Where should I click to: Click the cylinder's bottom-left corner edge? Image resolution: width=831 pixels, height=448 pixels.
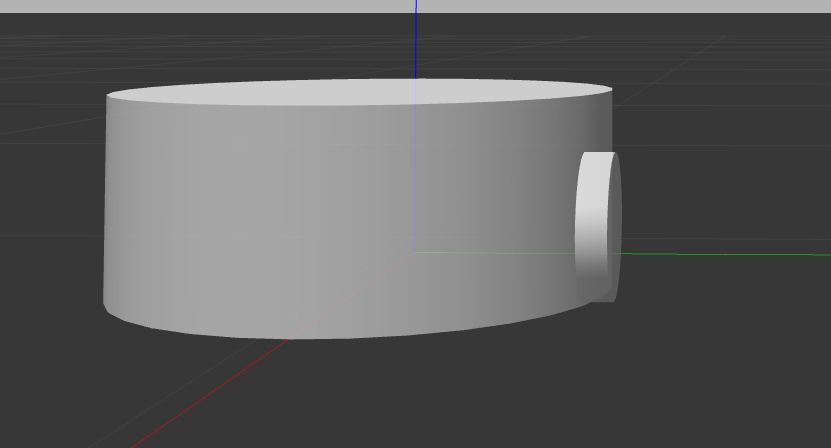tap(107, 302)
